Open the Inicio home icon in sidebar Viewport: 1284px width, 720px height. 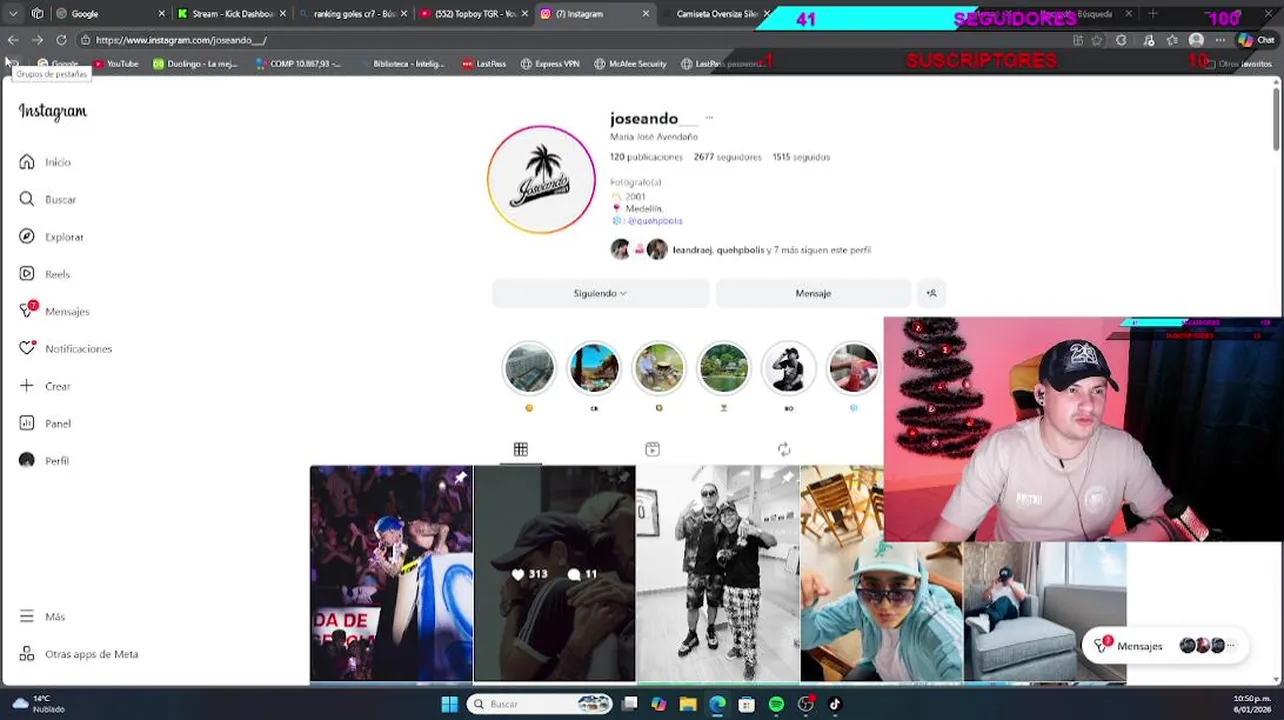27,162
